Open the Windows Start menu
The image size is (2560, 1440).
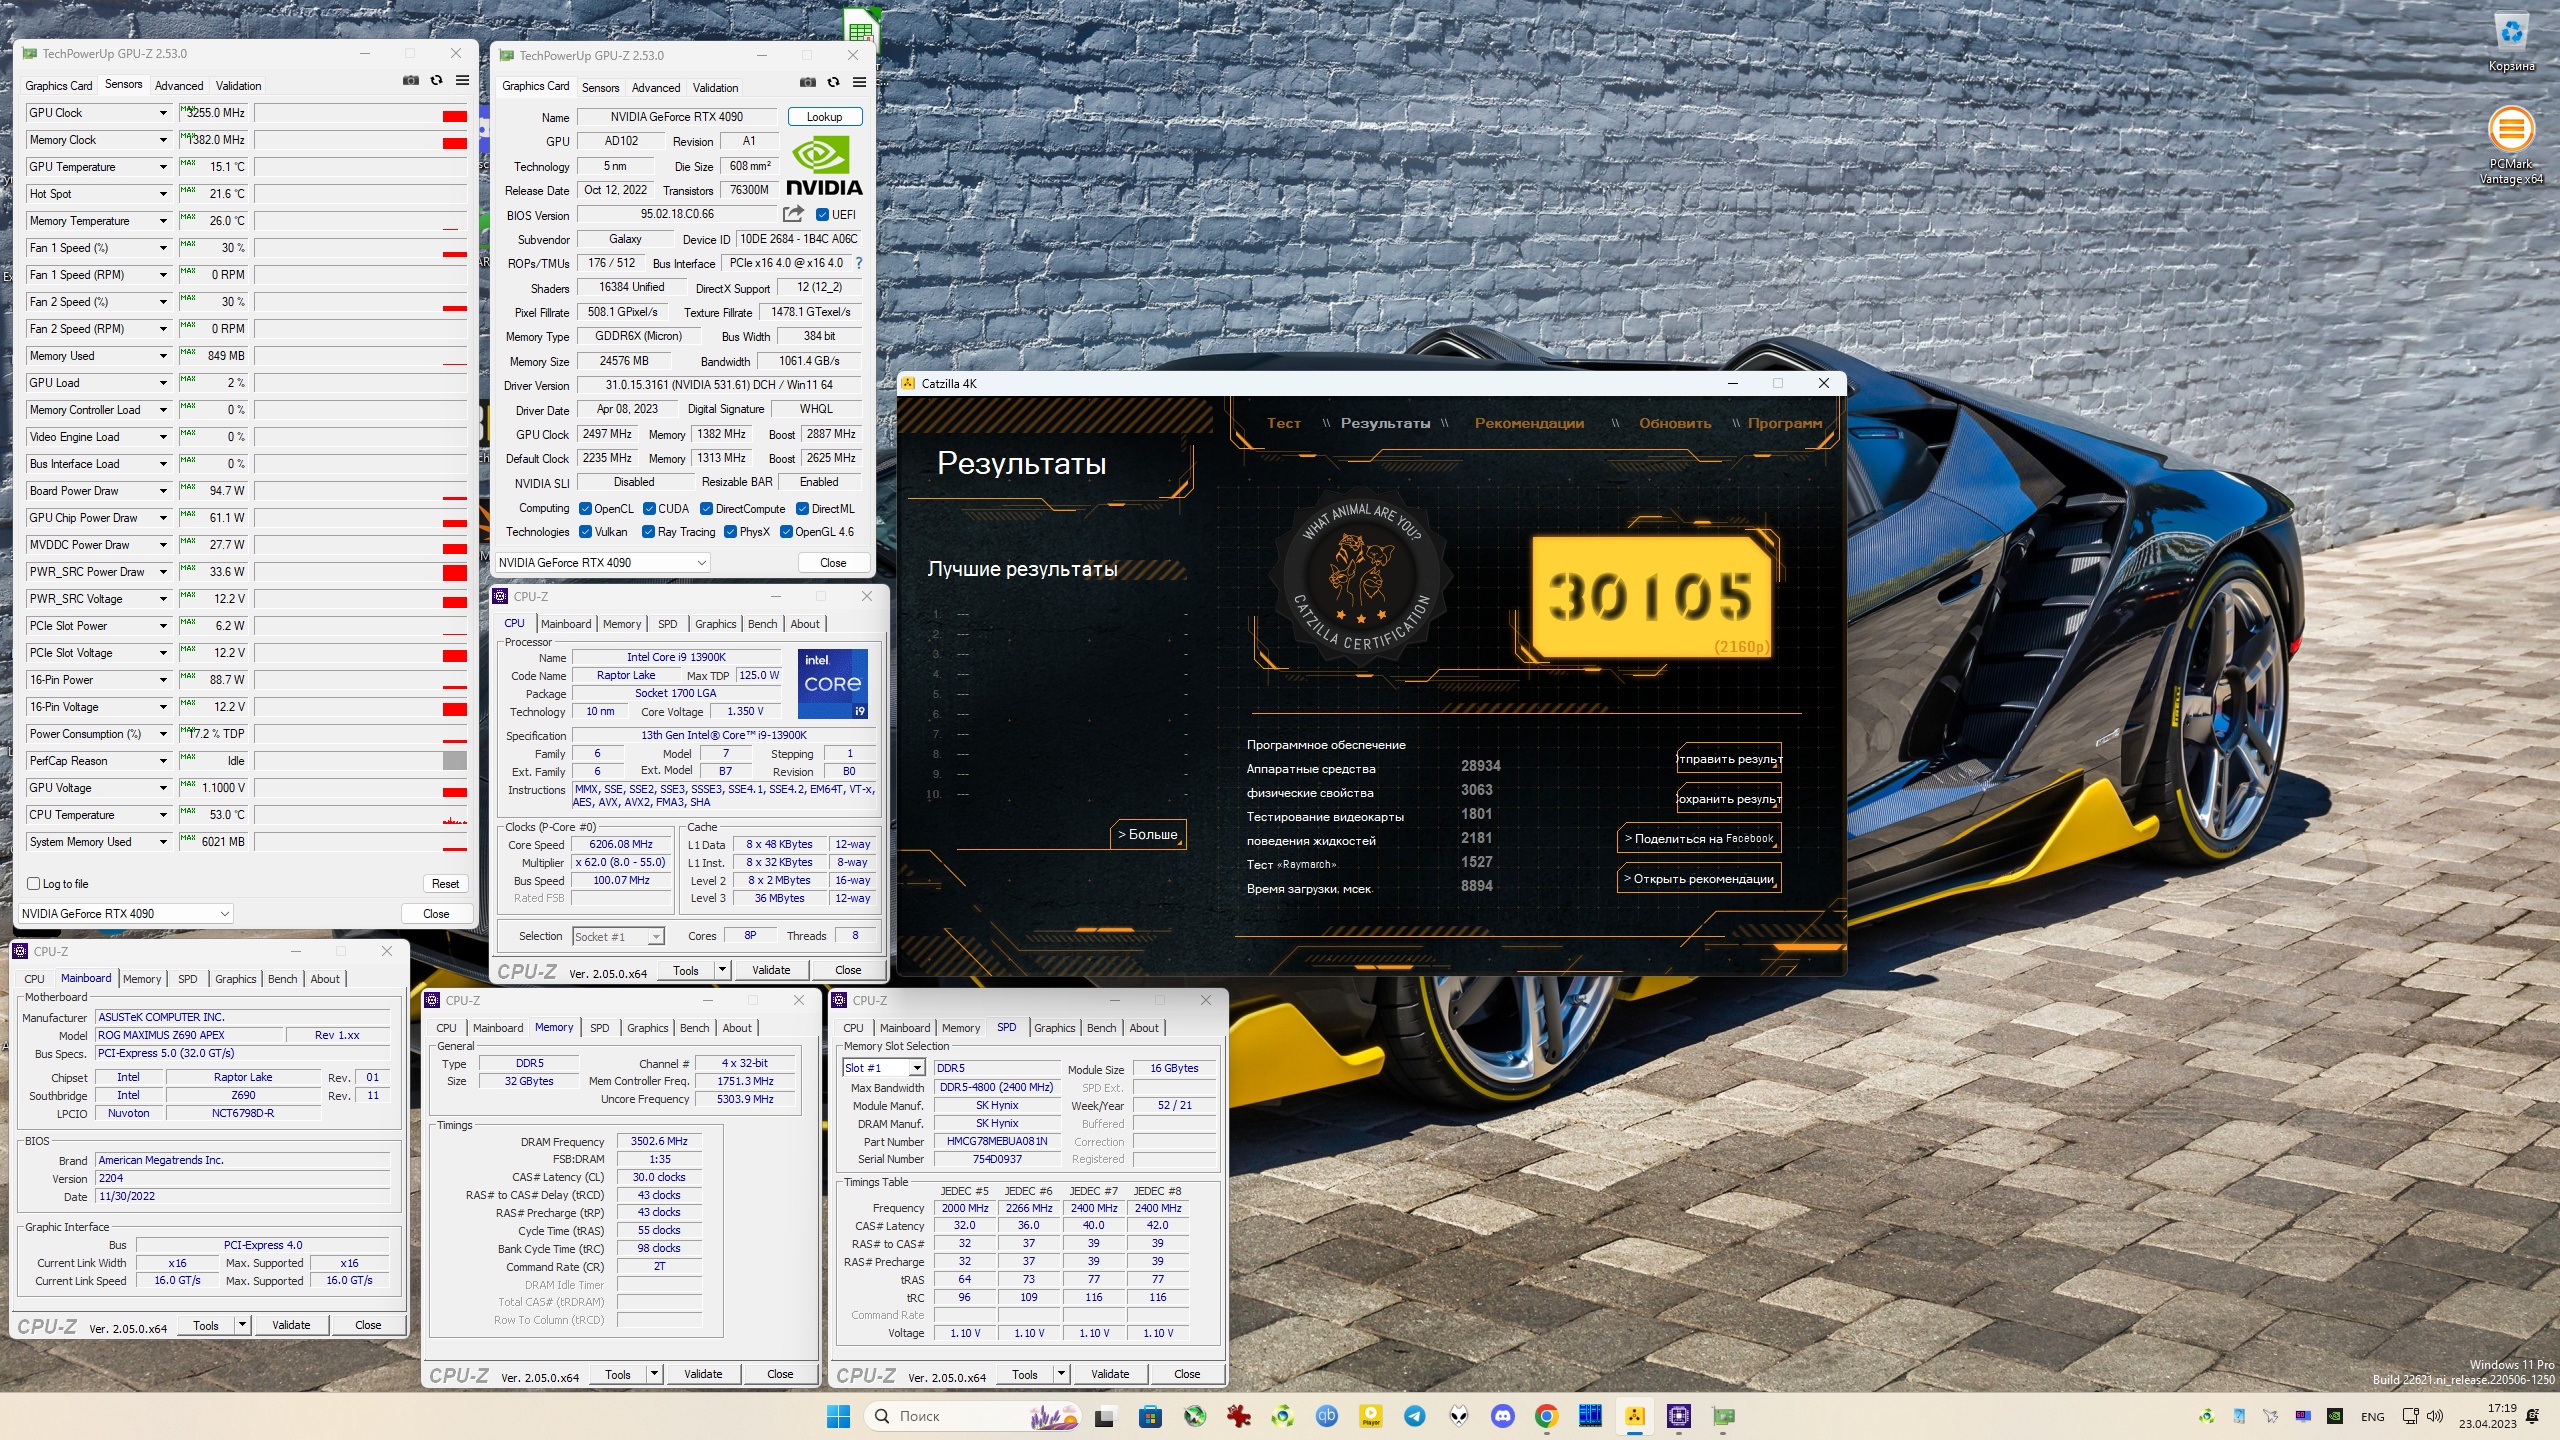coord(838,1416)
